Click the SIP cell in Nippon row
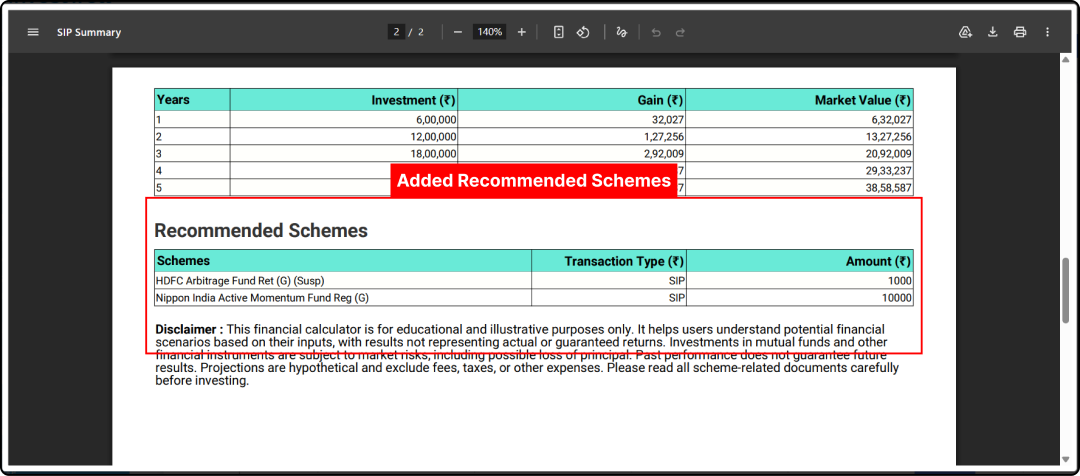 (609, 298)
